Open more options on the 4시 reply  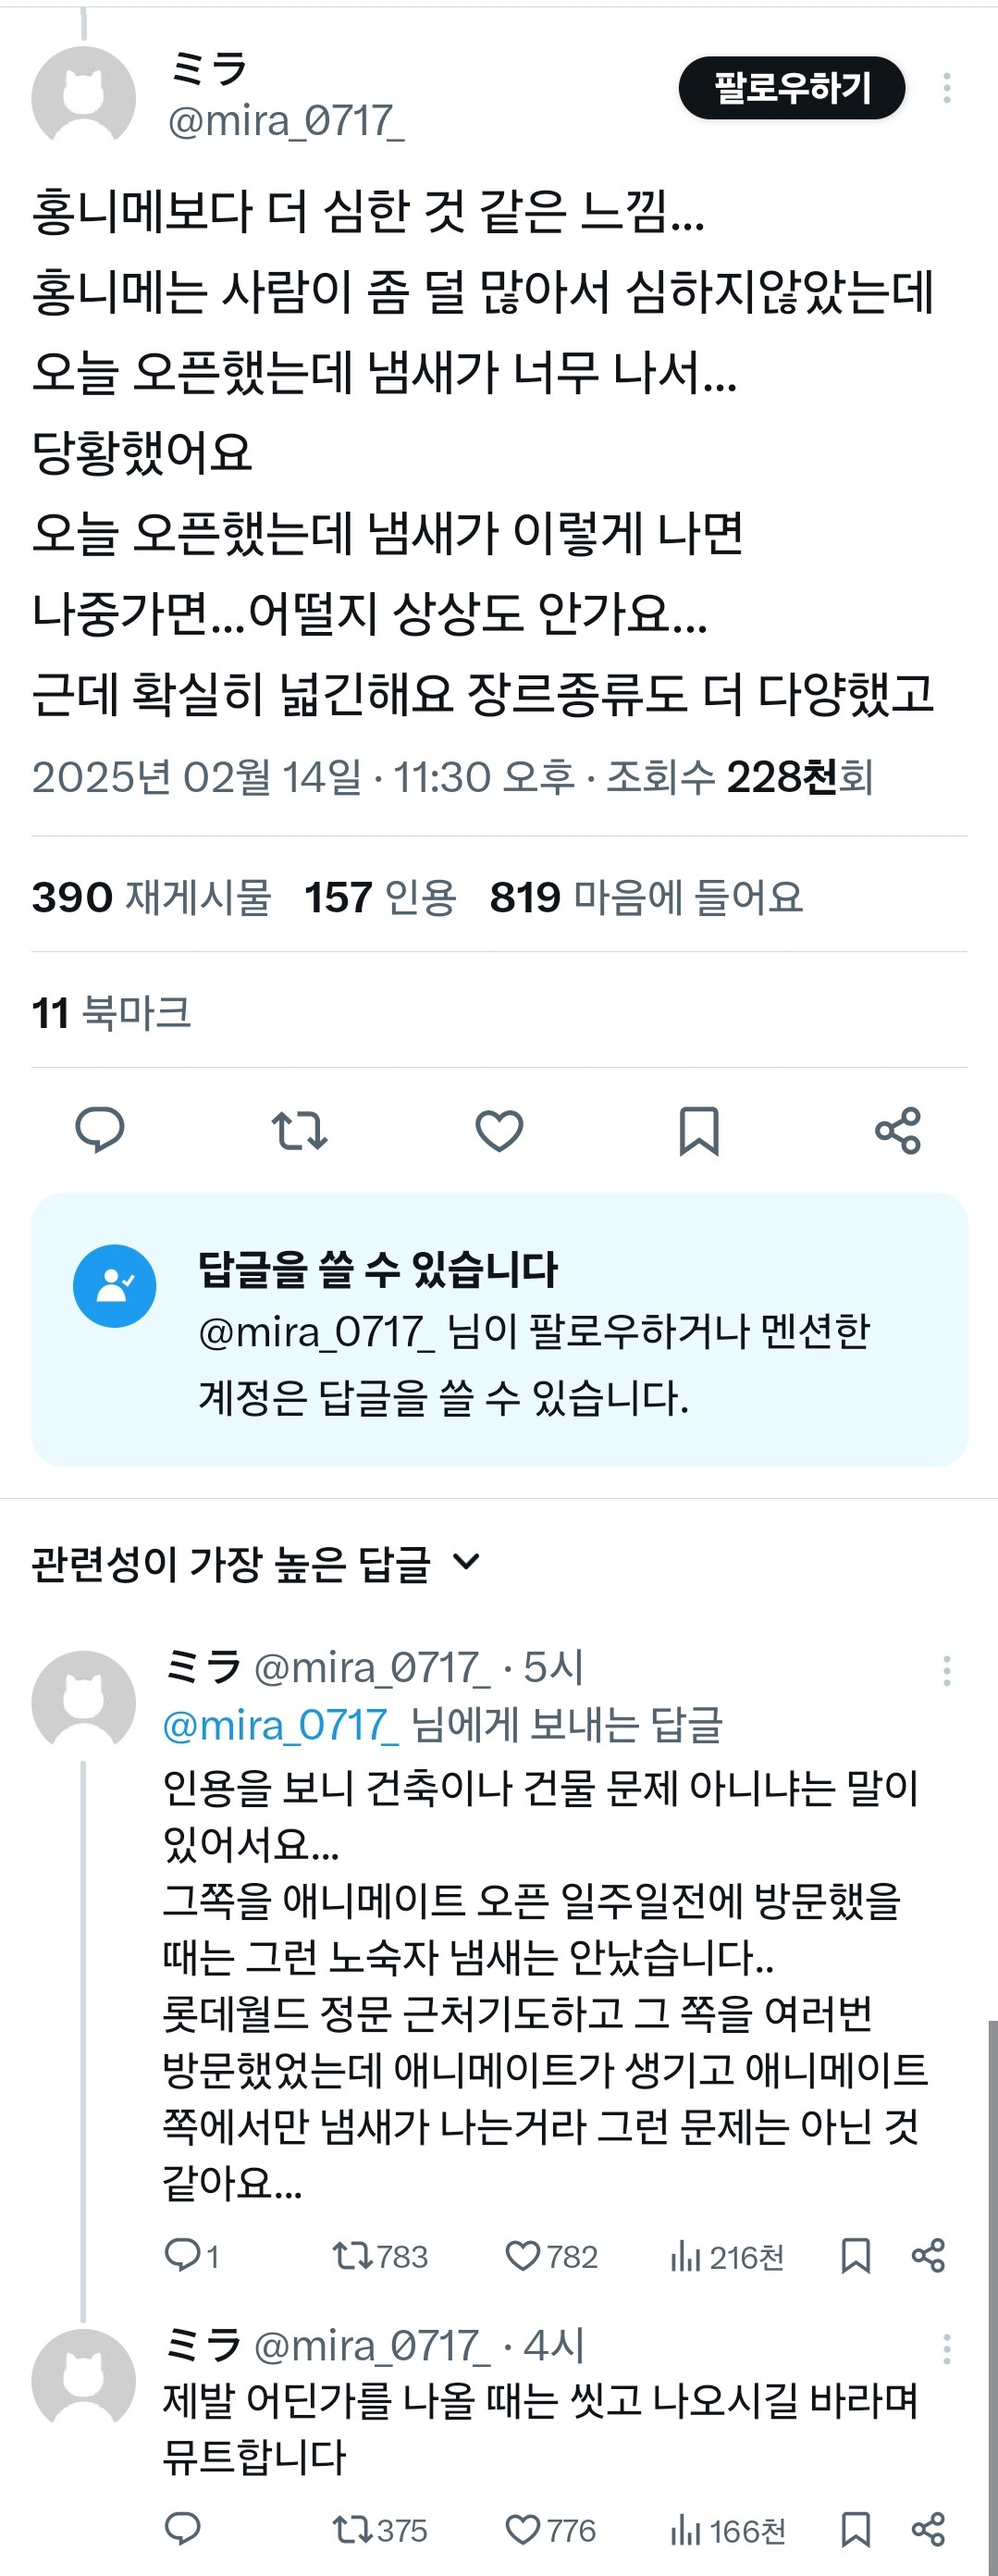click(x=946, y=2349)
